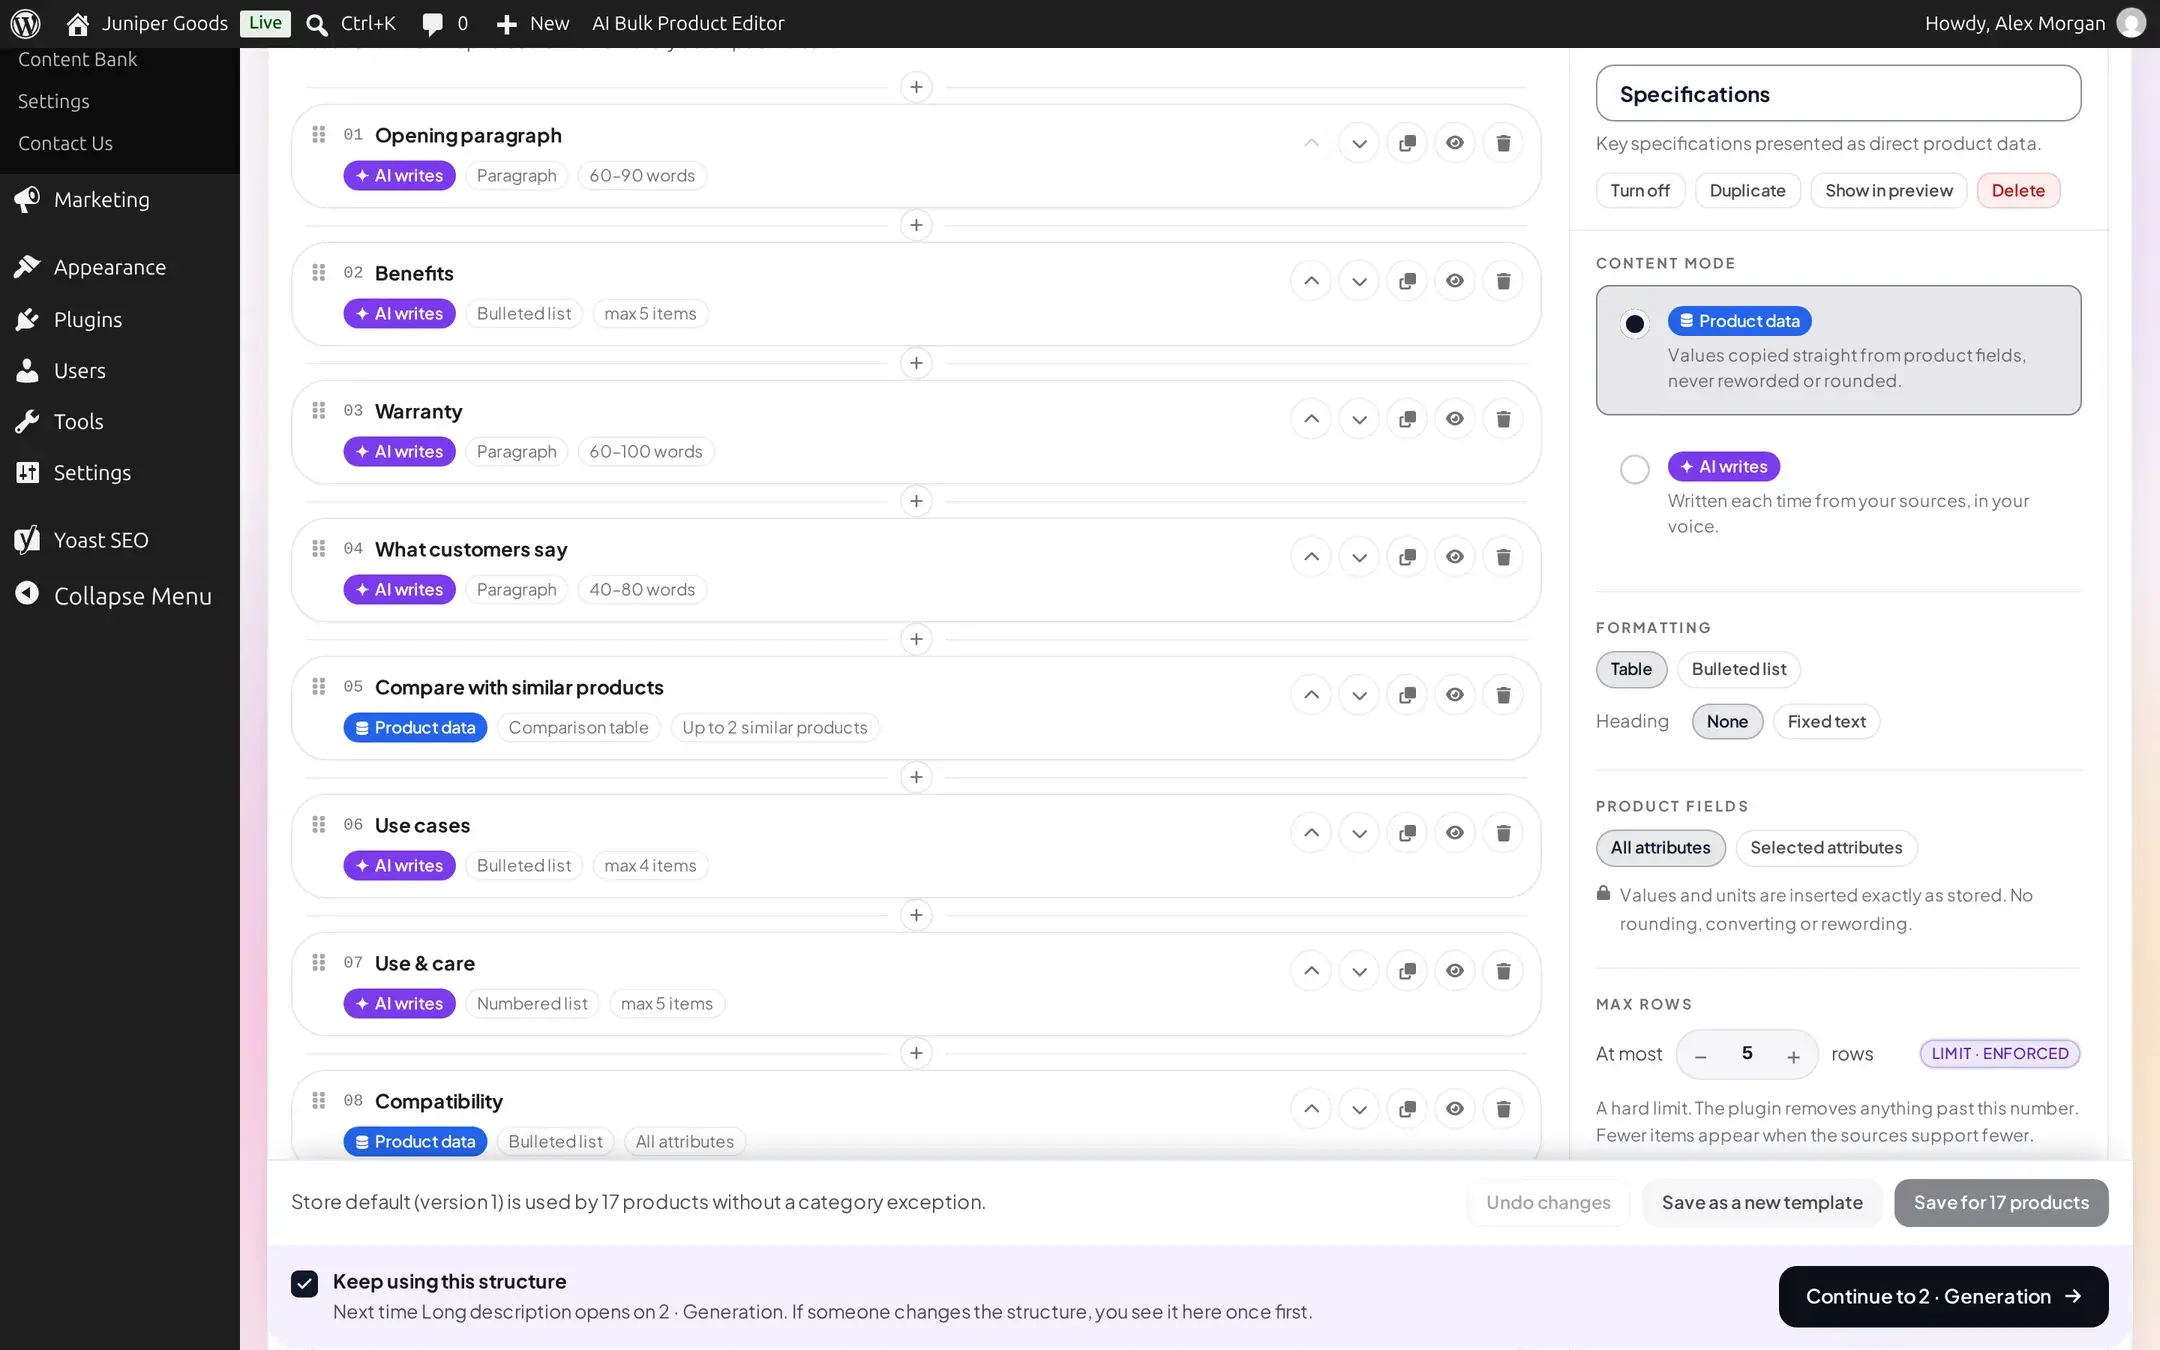Delete the Use & care section
The height and width of the screenshot is (1350, 2160).
click(1503, 971)
